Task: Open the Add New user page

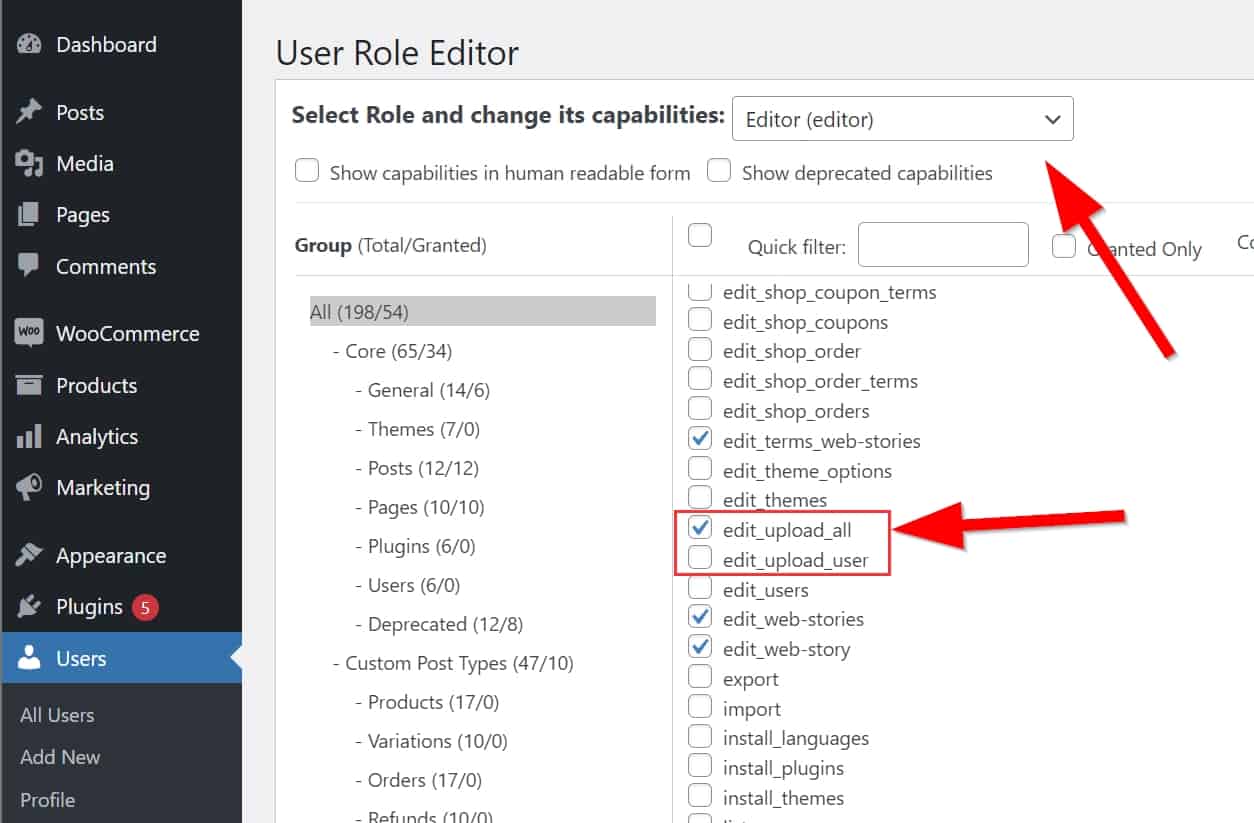Action: pos(59,757)
